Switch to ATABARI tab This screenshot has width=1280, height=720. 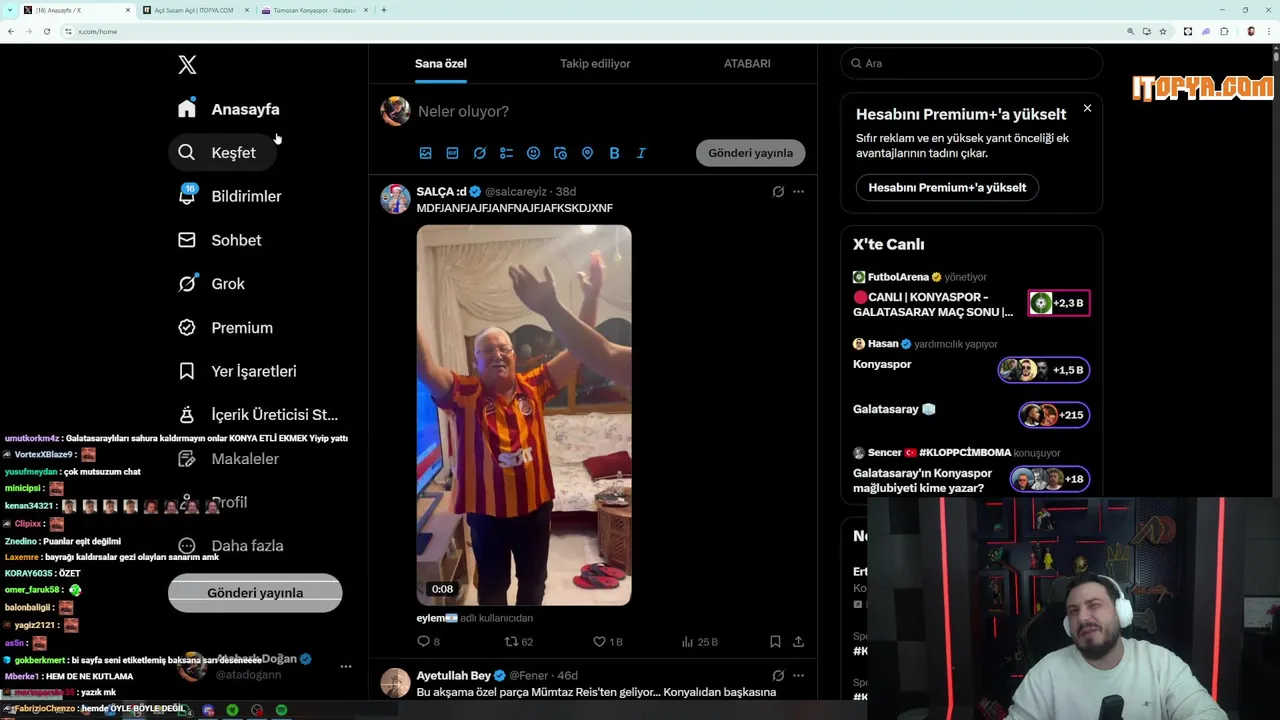pyautogui.click(x=747, y=63)
